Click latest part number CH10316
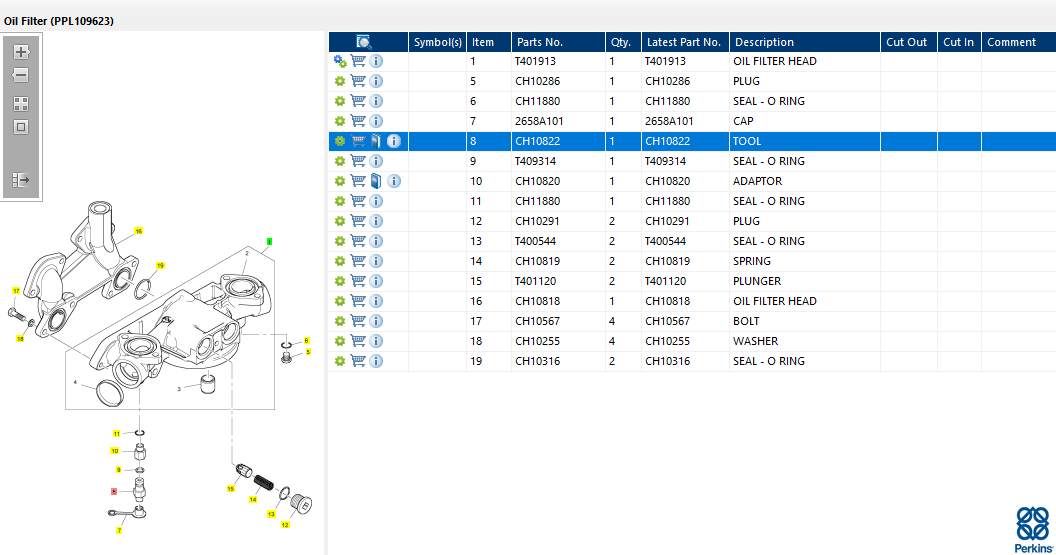Image resolution: width=1056 pixels, height=555 pixels. click(x=667, y=361)
